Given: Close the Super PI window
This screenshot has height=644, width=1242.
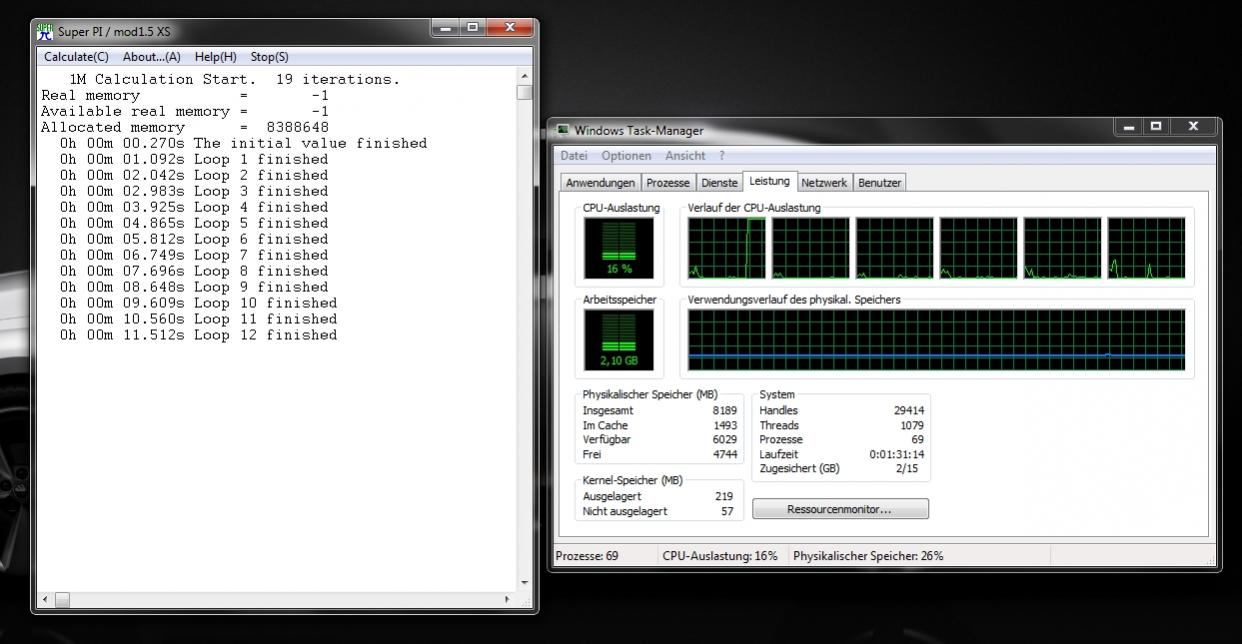Looking at the screenshot, I should coord(510,27).
